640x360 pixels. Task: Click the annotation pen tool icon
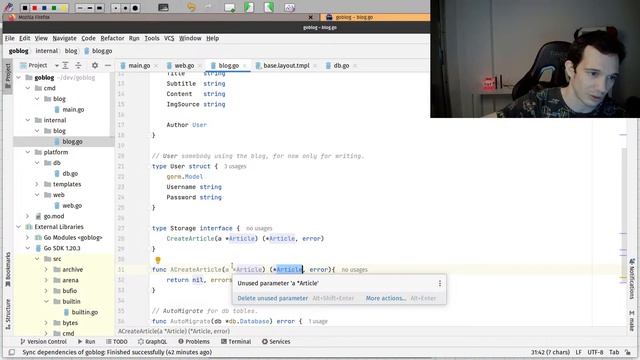9,7
